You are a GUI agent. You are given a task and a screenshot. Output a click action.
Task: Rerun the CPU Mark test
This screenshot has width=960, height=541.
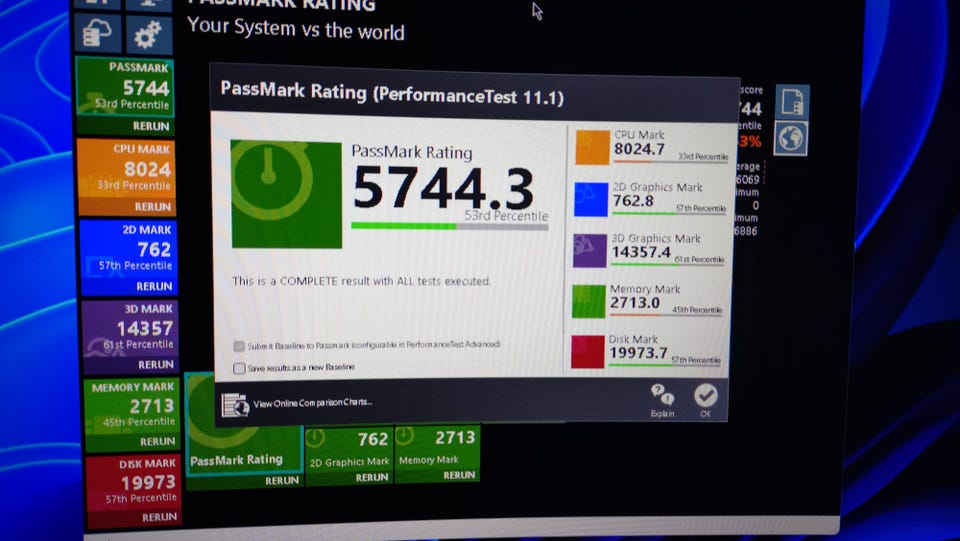[x=152, y=207]
